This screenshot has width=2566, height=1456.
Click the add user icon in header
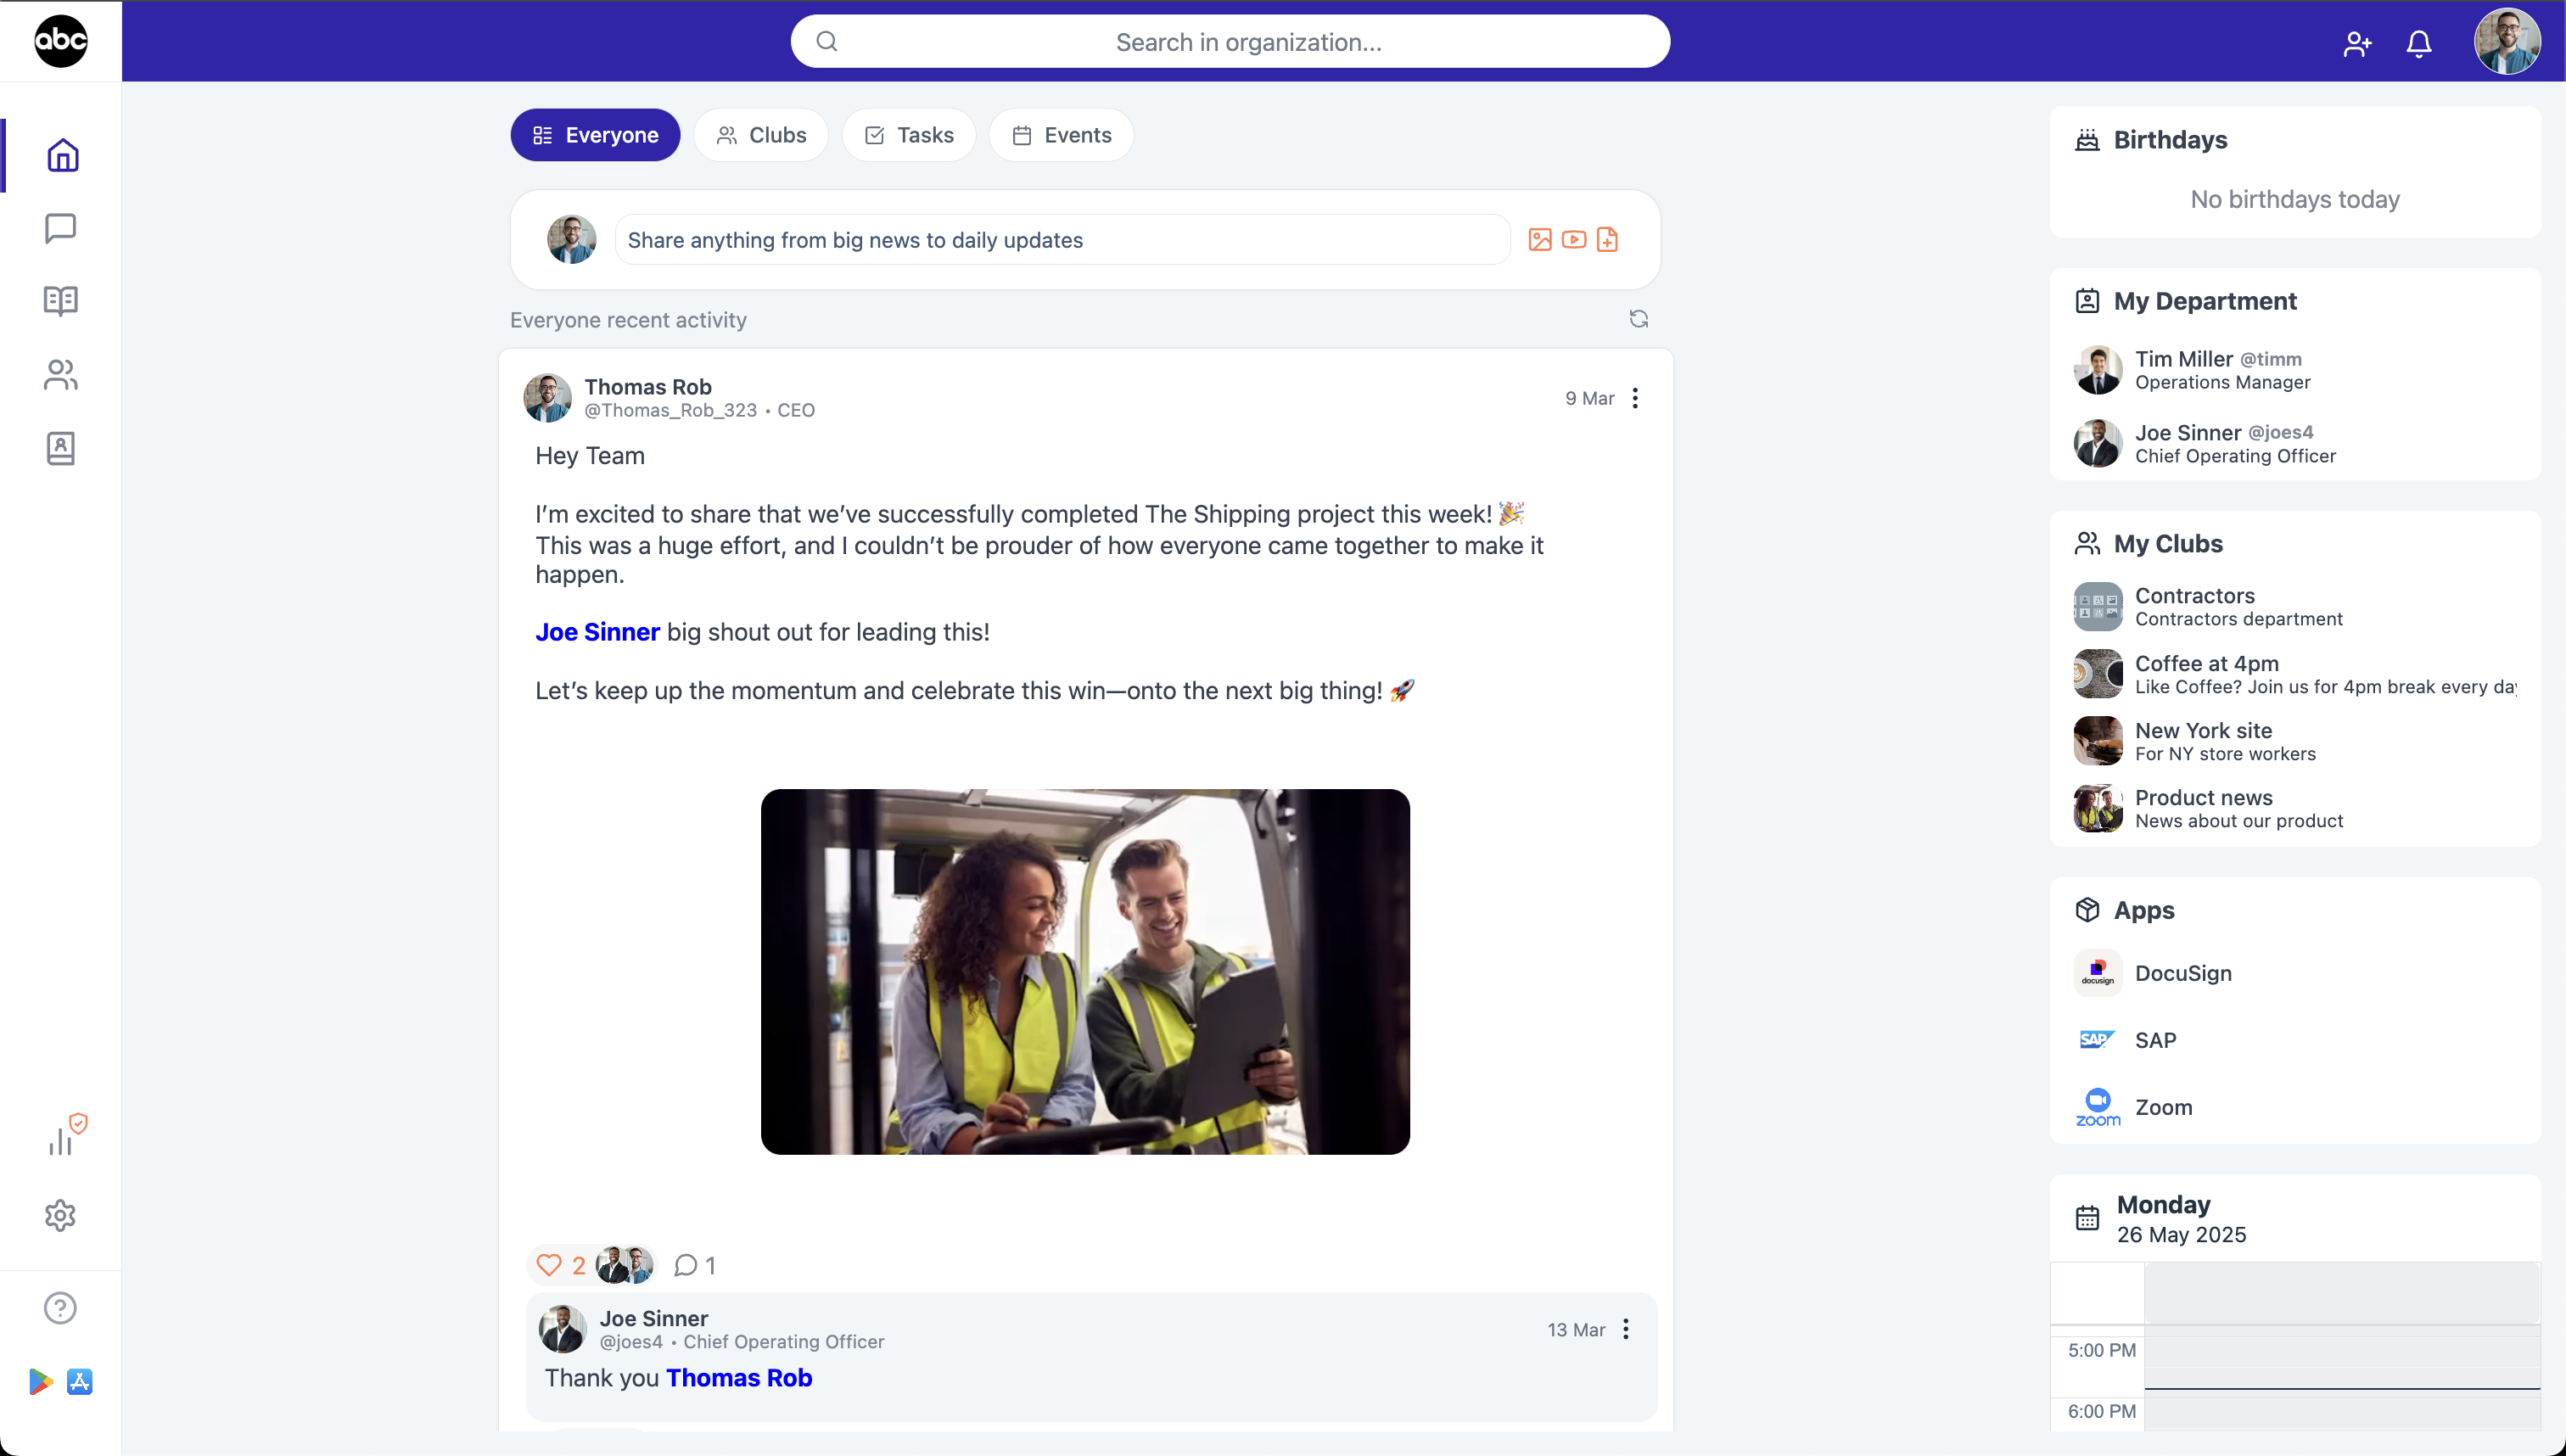pos(2357,43)
